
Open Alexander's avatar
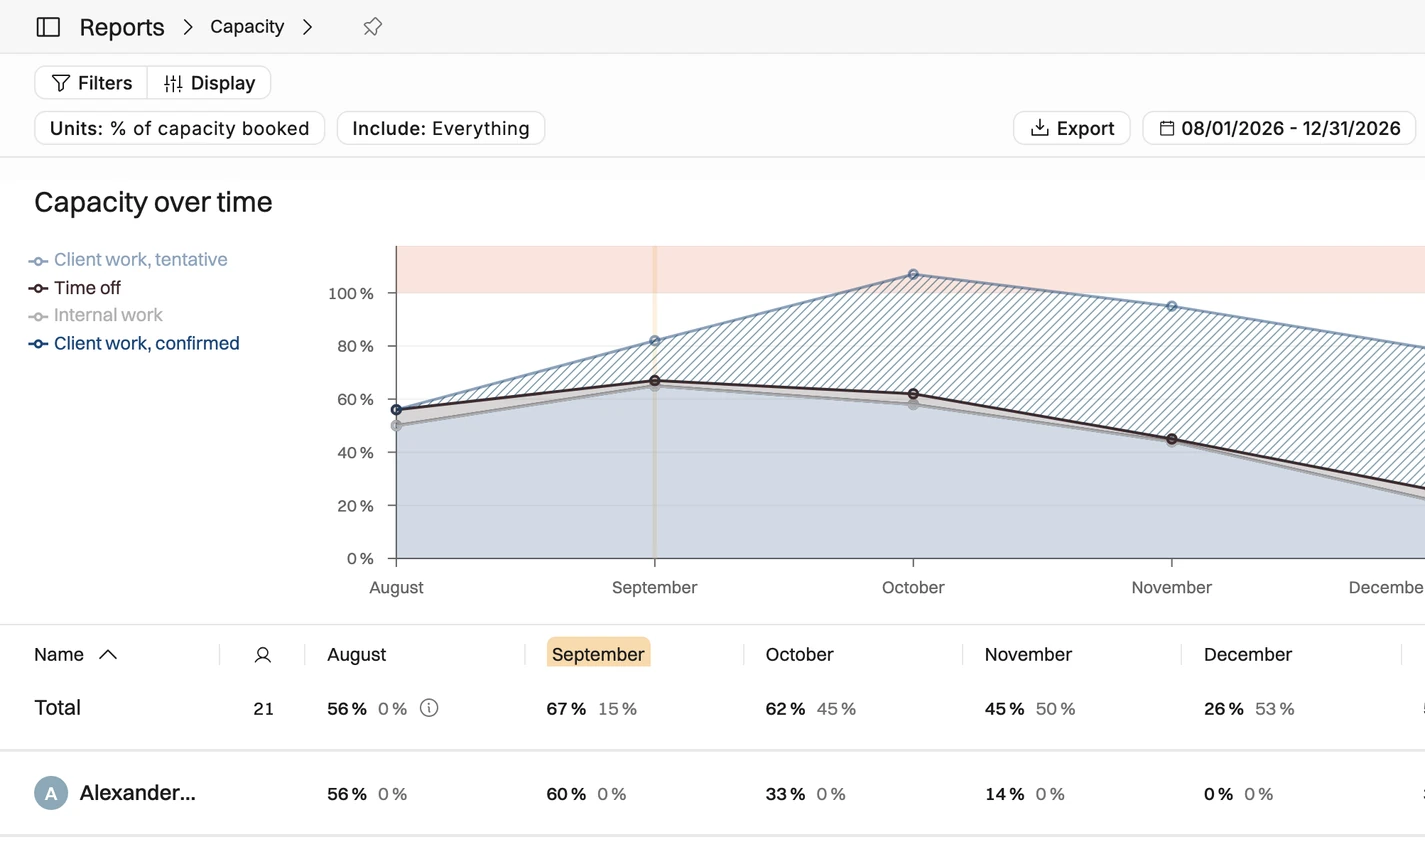(51, 793)
